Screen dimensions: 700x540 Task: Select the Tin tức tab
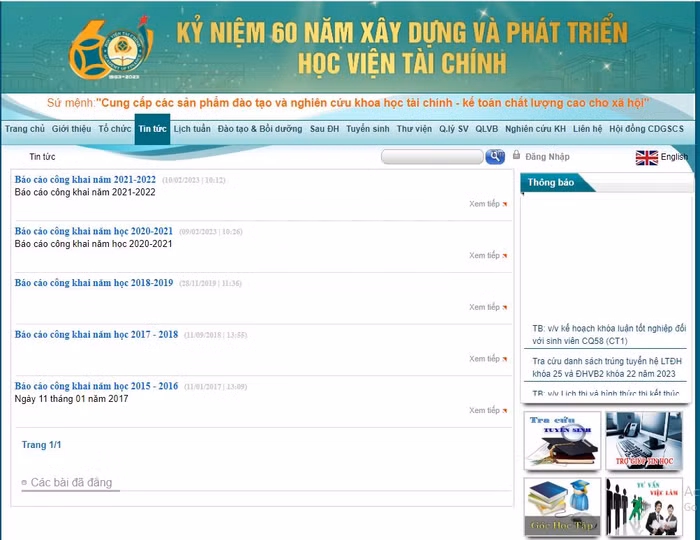coord(152,129)
